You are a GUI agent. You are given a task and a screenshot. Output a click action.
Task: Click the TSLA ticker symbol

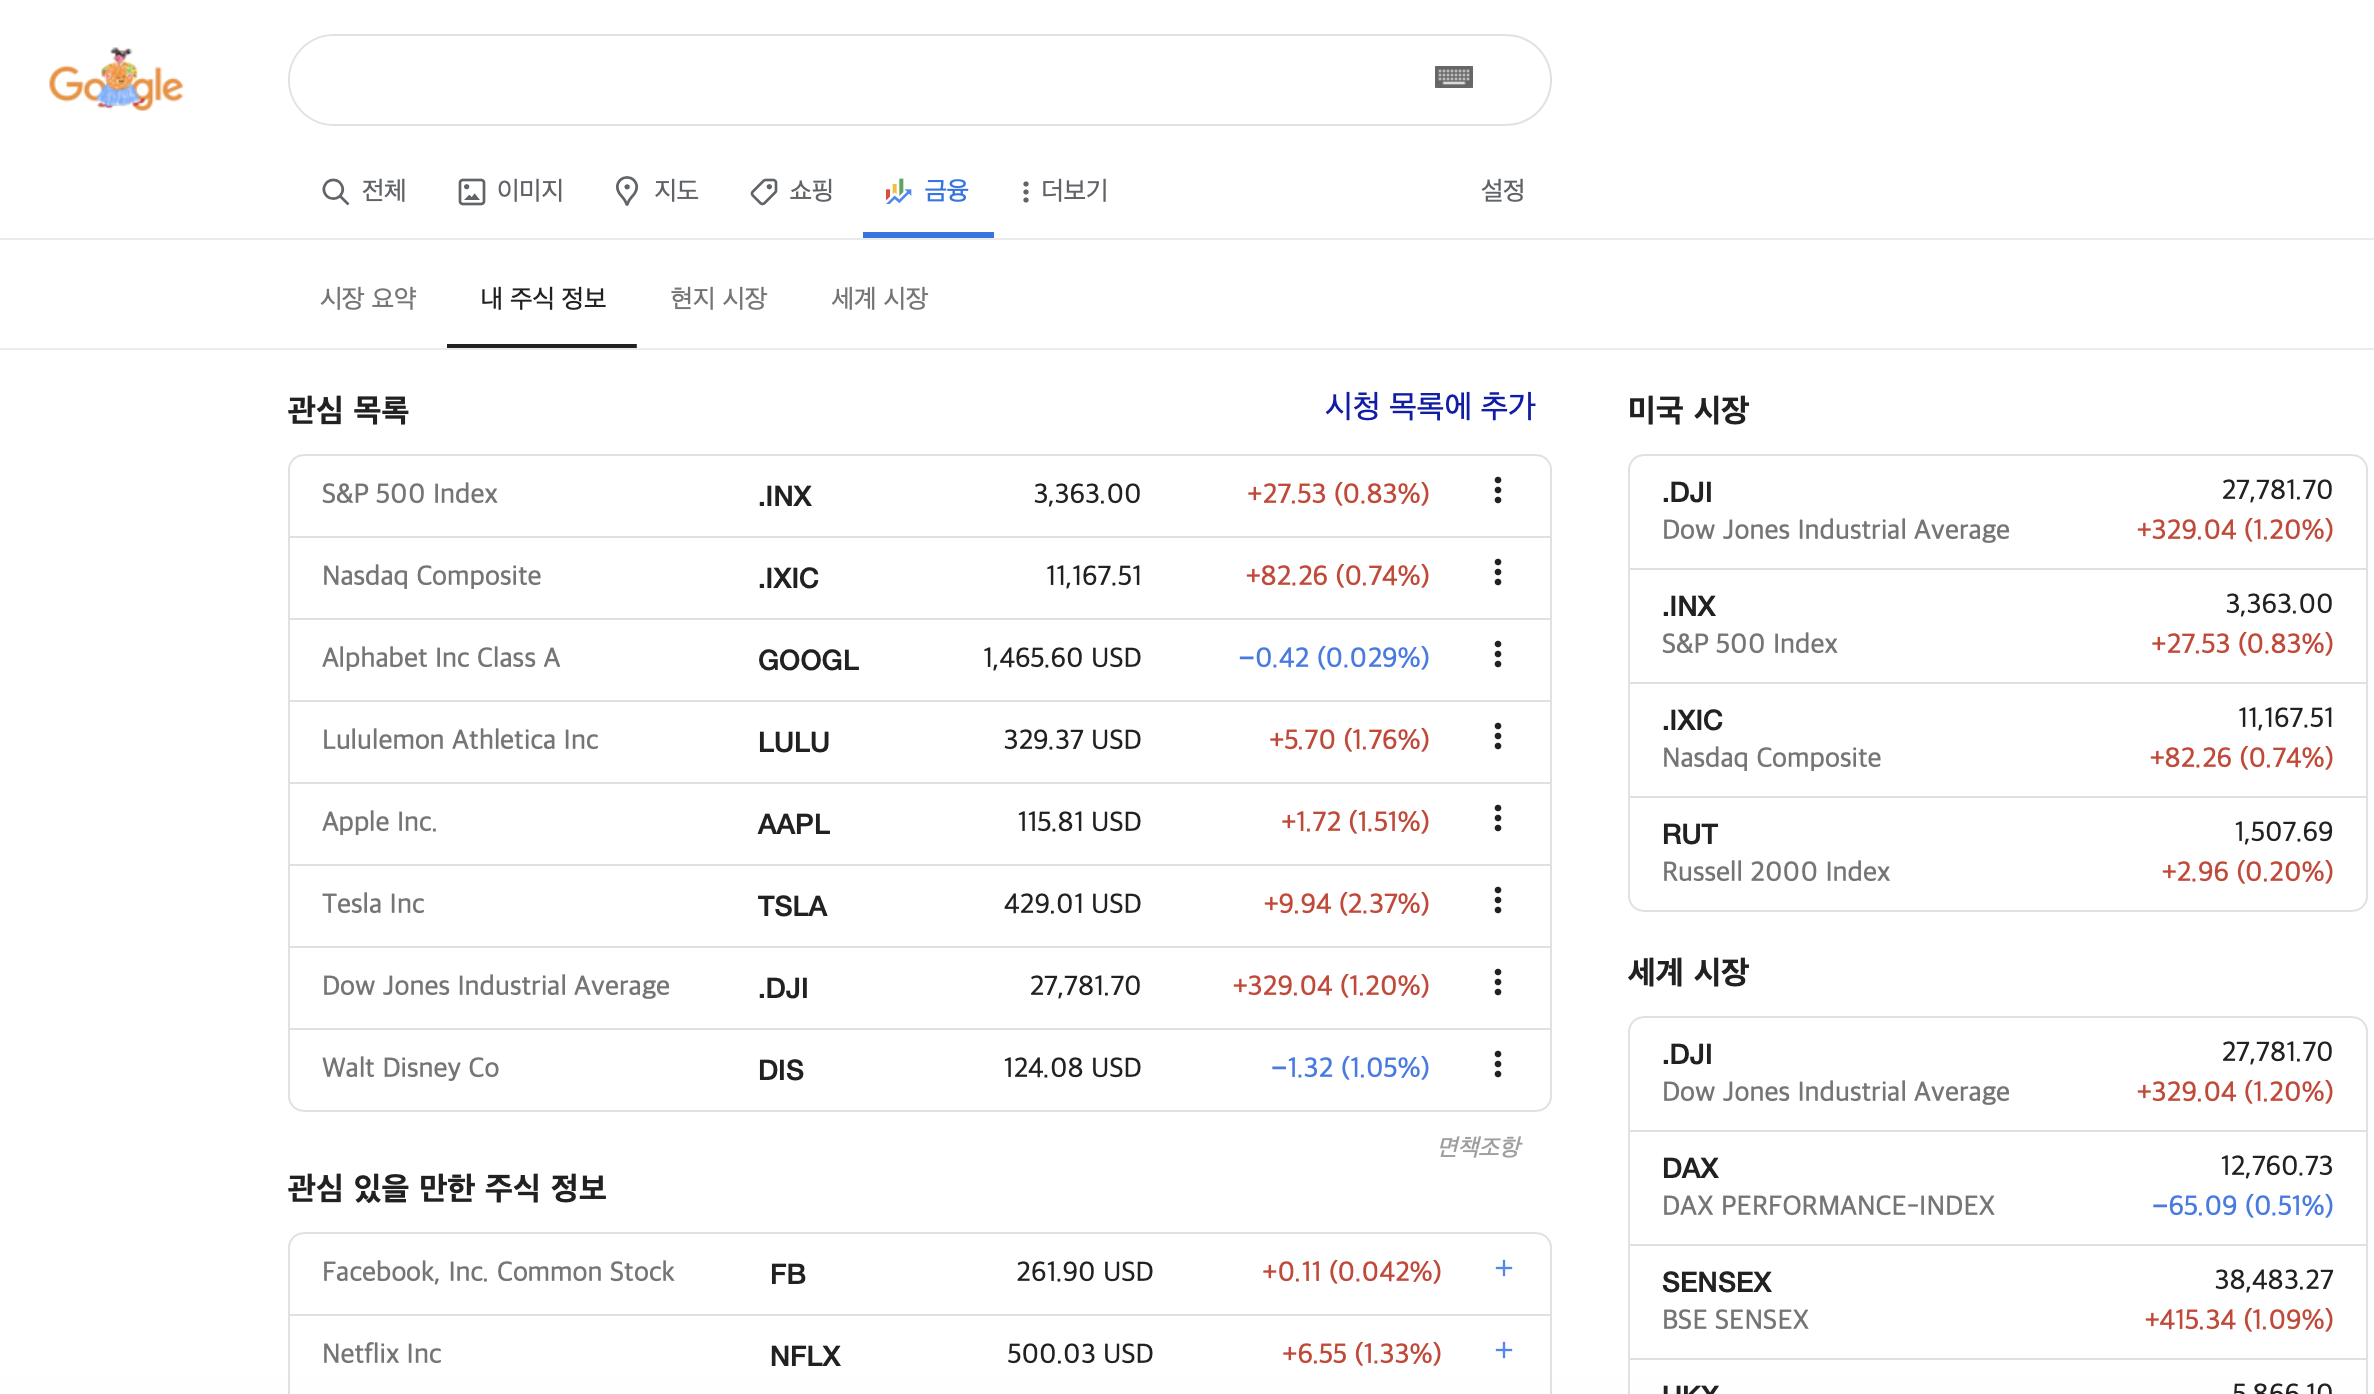[792, 905]
